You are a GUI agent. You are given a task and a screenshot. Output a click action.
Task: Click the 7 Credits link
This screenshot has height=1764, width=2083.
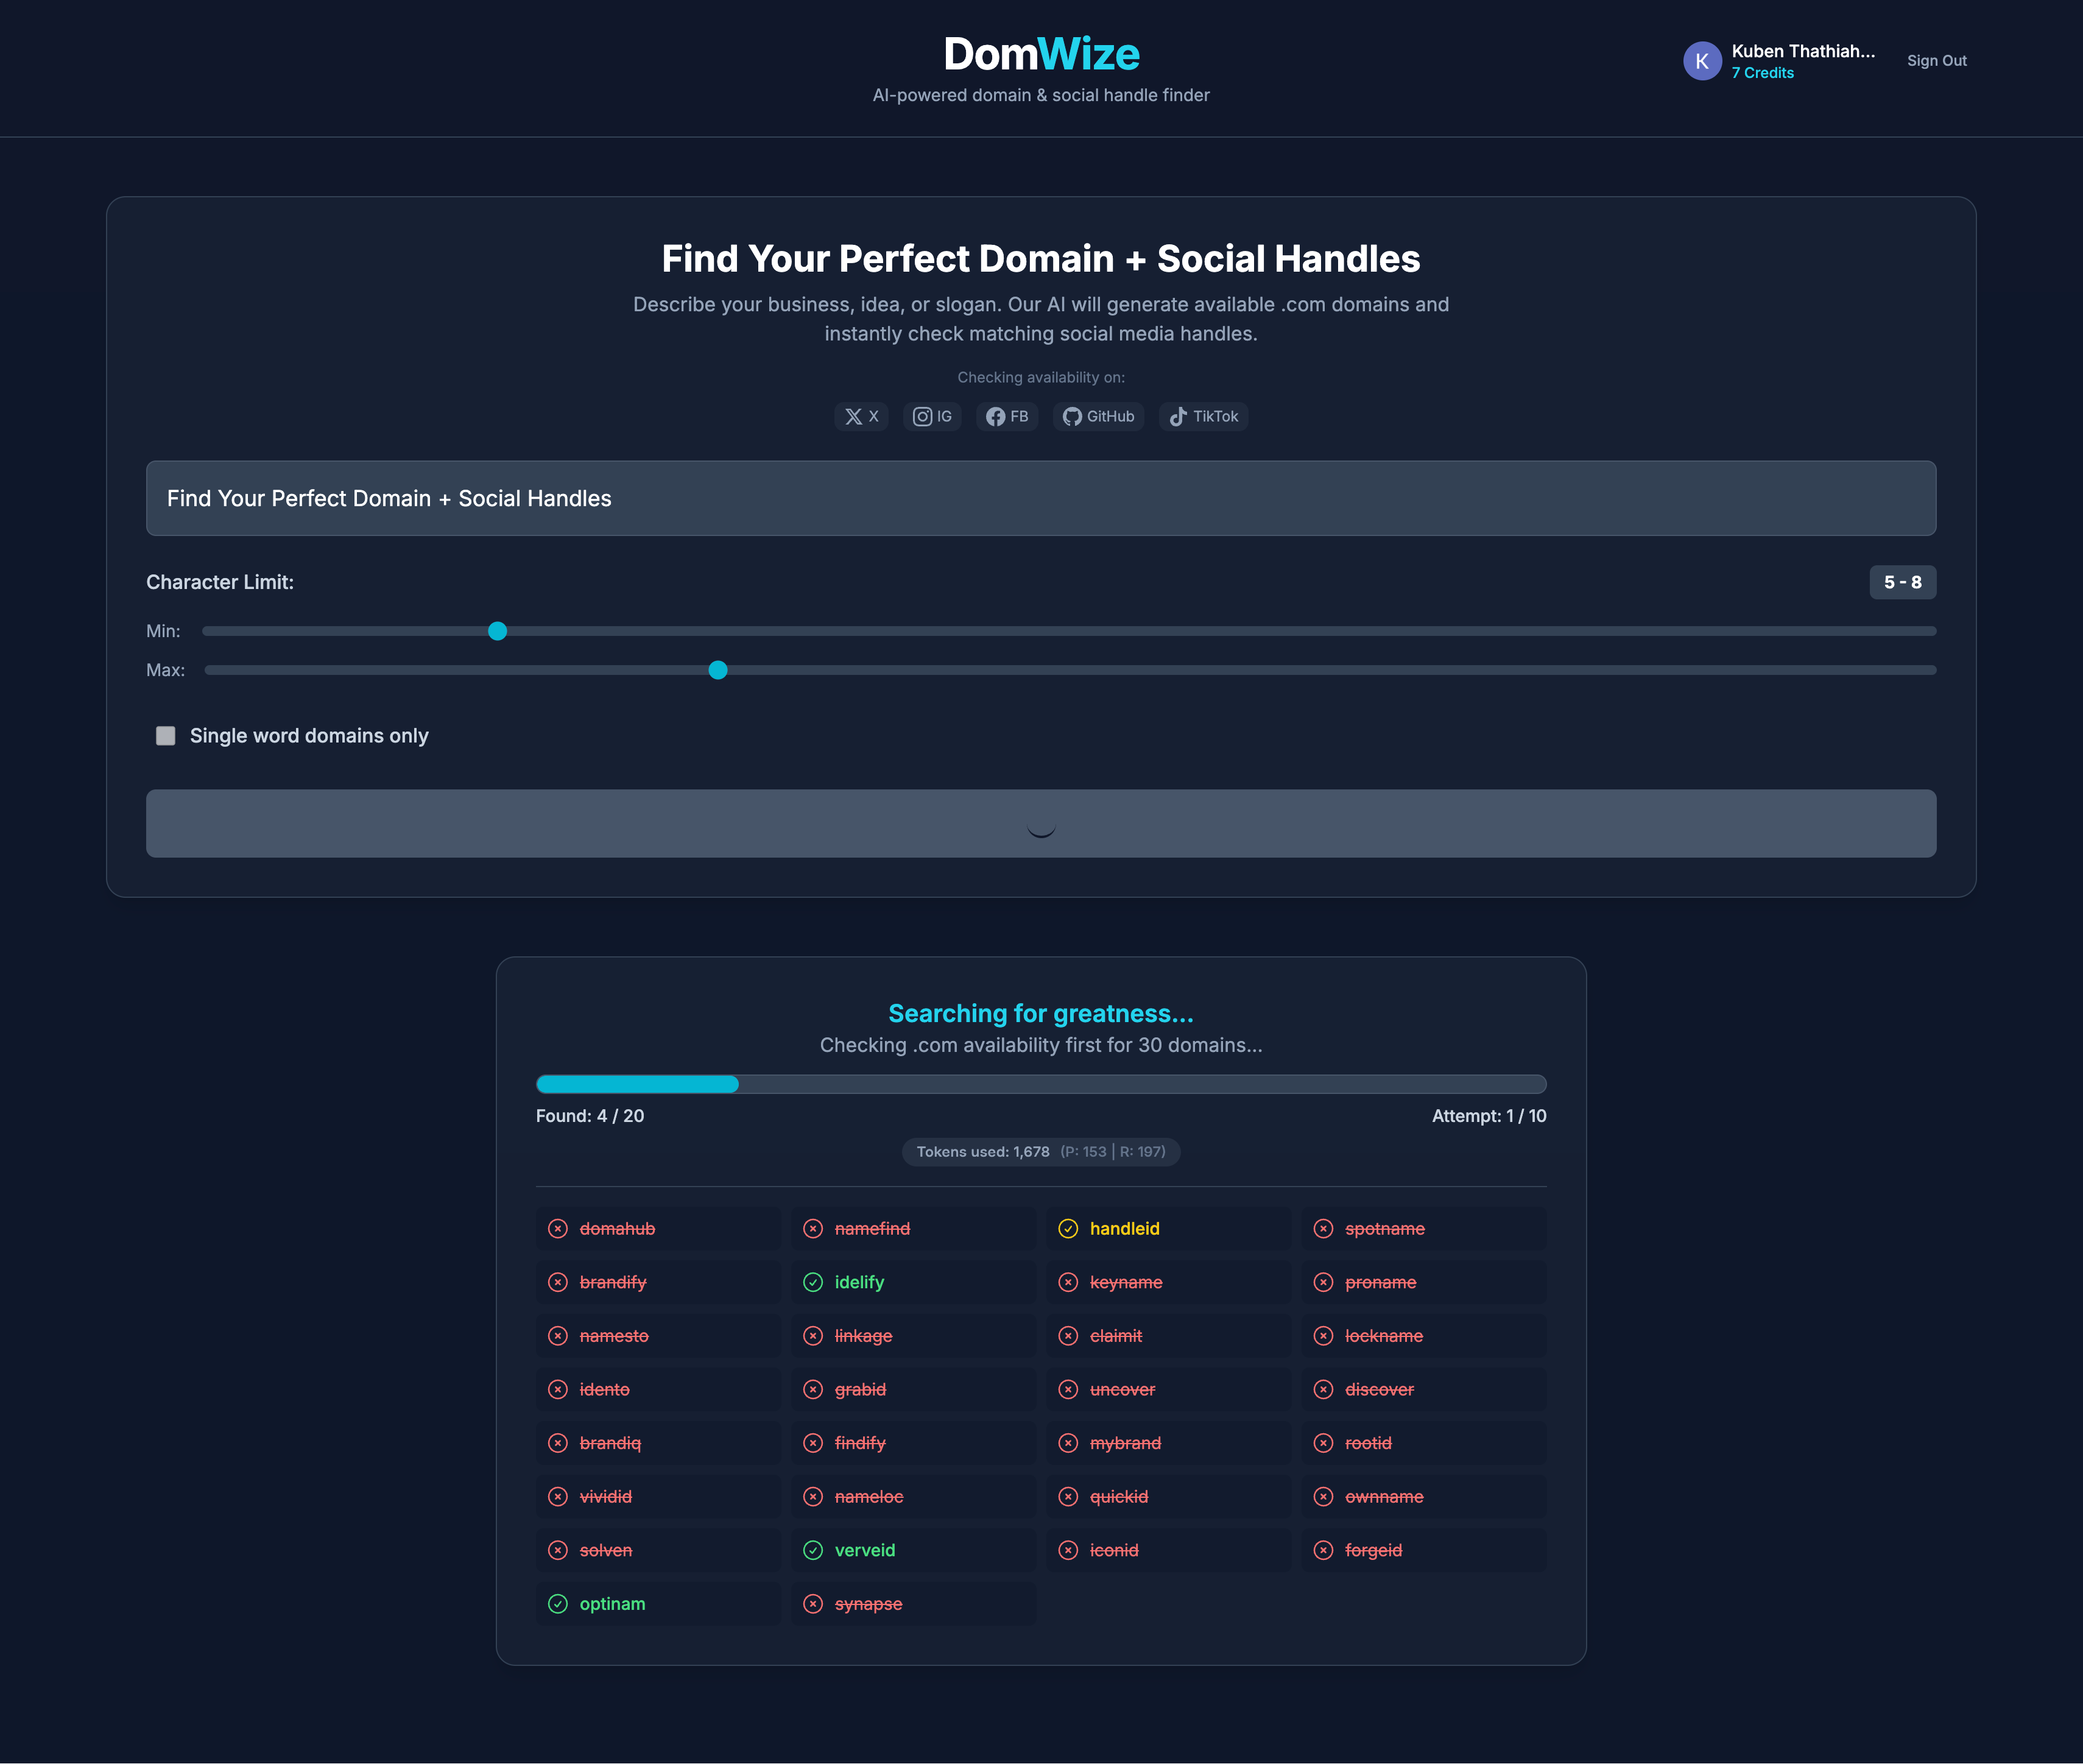1762,73
